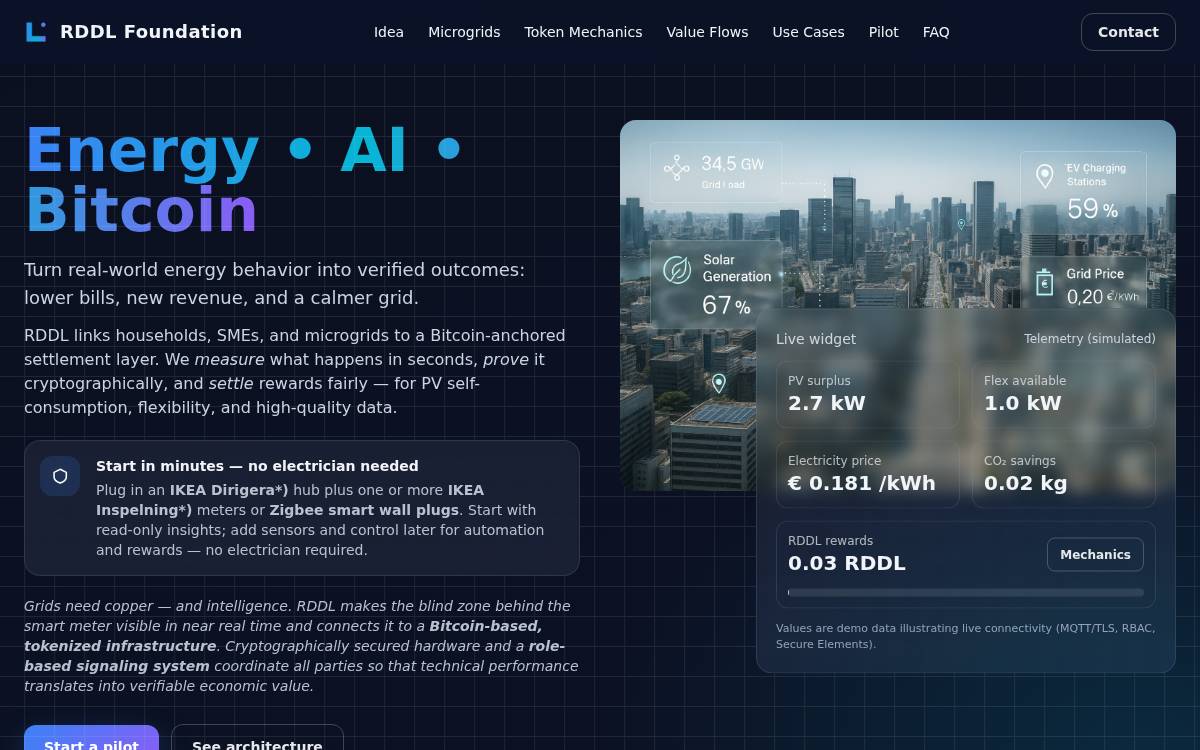Image resolution: width=1200 pixels, height=750 pixels.
Task: Select Value Flows in the nav bar
Action: (707, 32)
